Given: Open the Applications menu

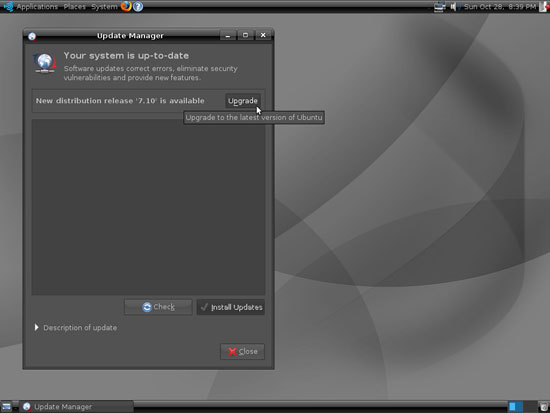Looking at the screenshot, I should point(37,7).
